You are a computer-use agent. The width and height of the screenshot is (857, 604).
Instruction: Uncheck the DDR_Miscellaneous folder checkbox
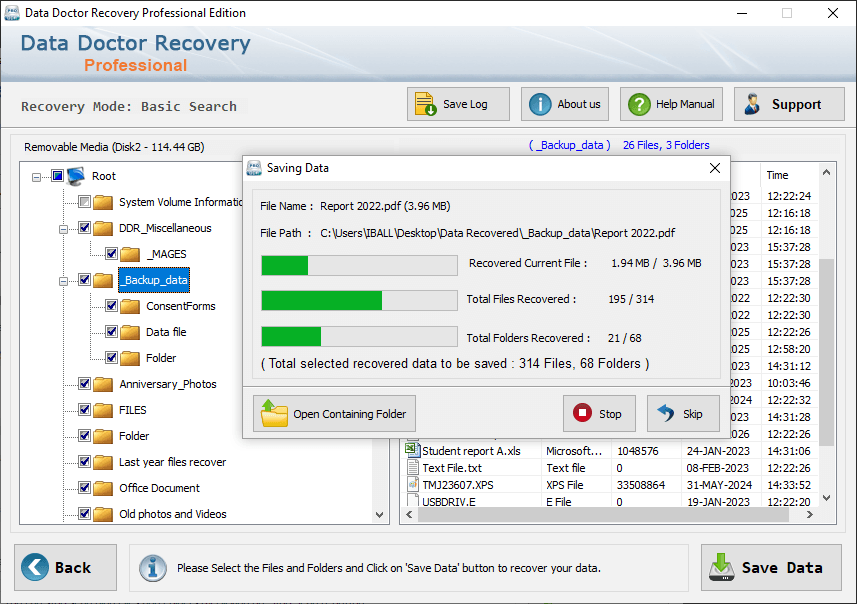pyautogui.click(x=84, y=227)
